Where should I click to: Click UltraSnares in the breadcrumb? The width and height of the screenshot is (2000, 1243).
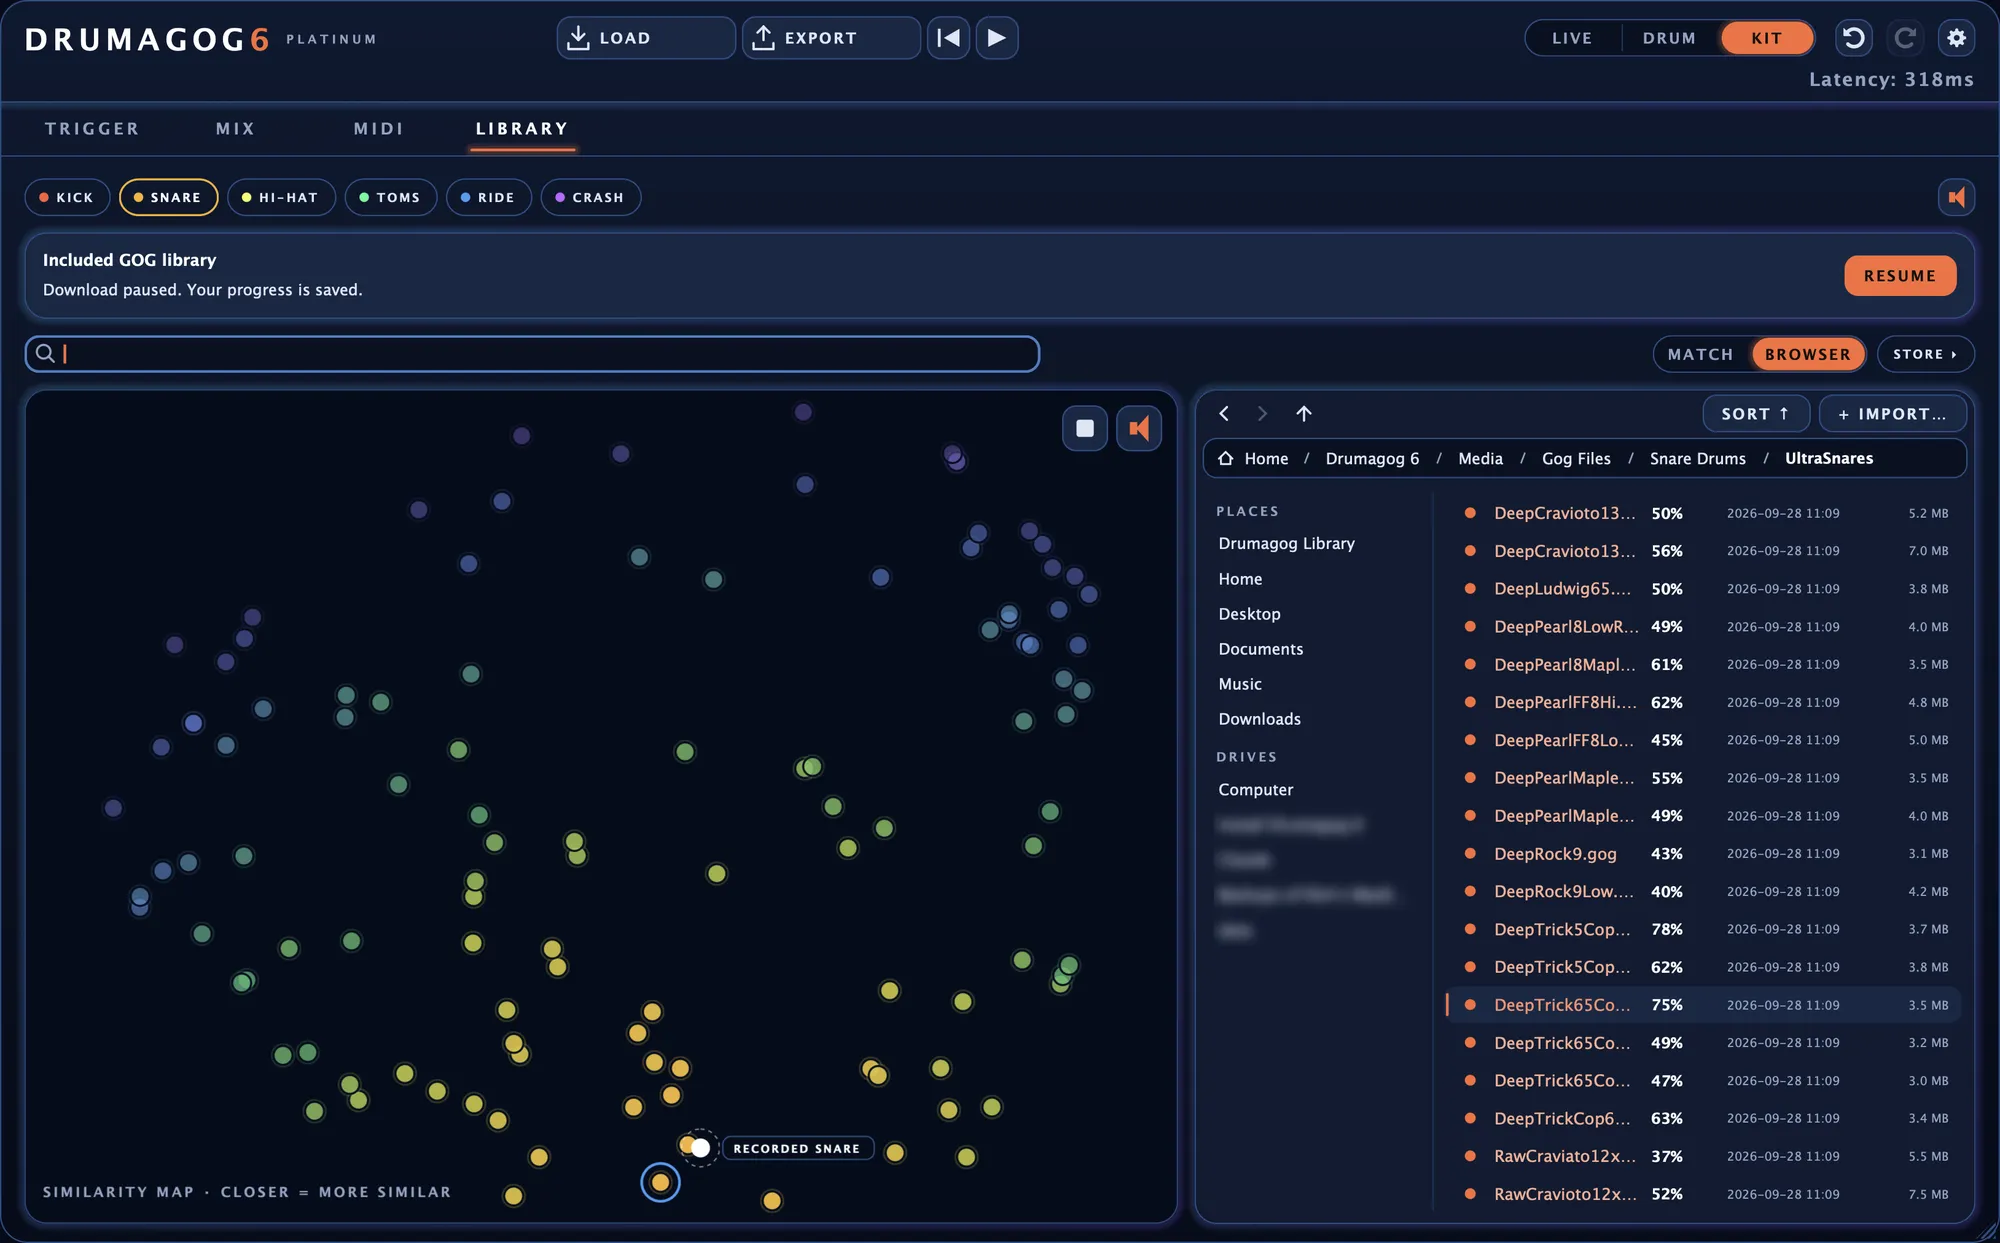[x=1829, y=458]
